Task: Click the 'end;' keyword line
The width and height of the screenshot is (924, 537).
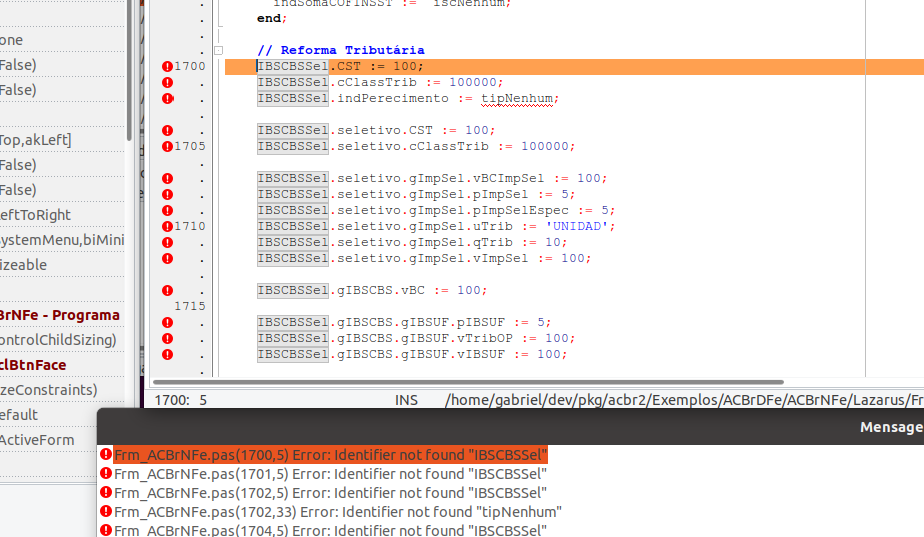Action: click(x=272, y=18)
